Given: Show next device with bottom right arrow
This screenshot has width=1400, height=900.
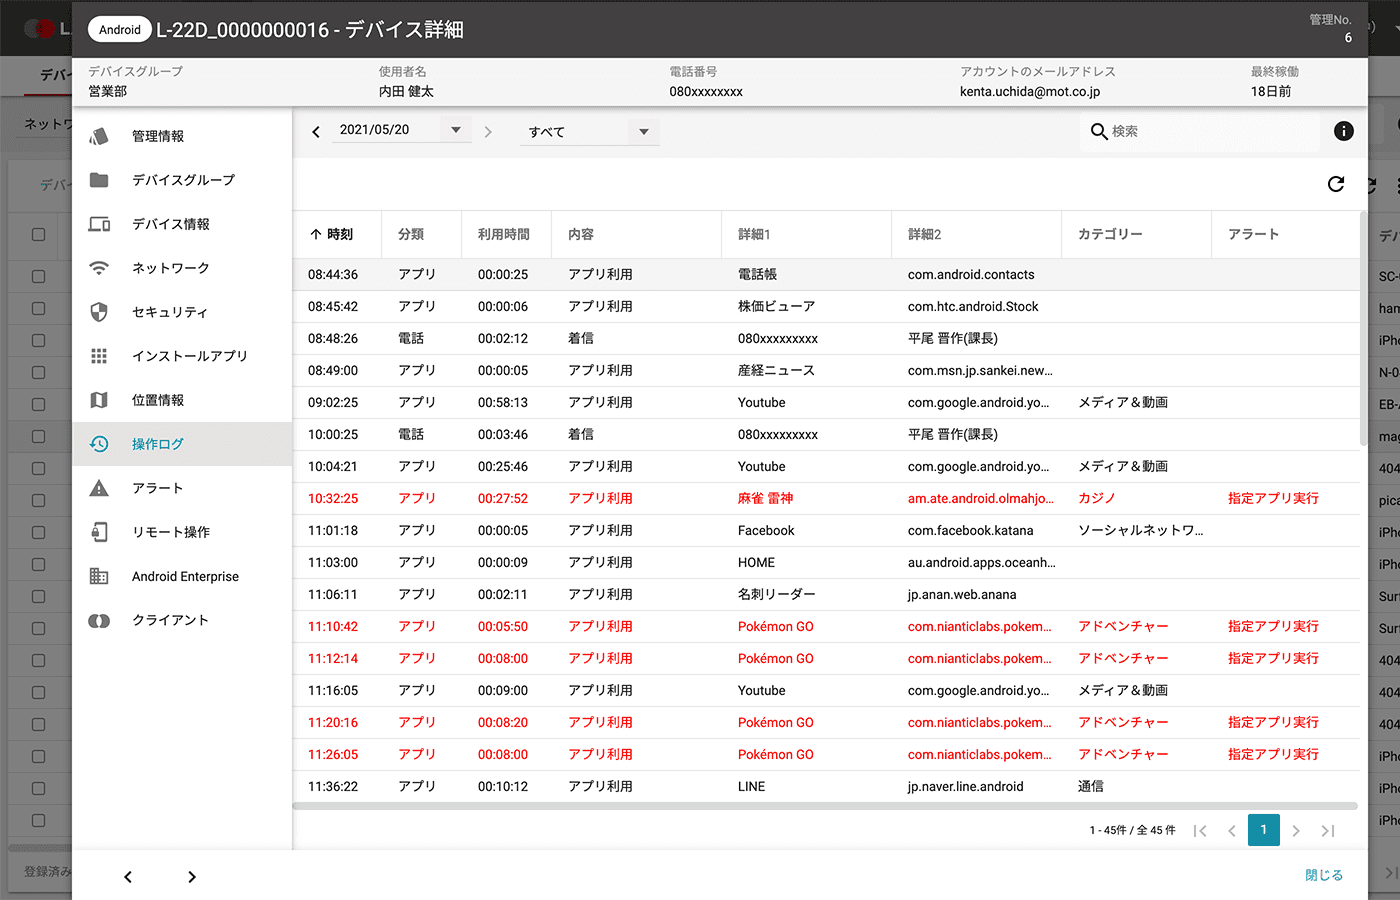Looking at the screenshot, I should [x=192, y=877].
